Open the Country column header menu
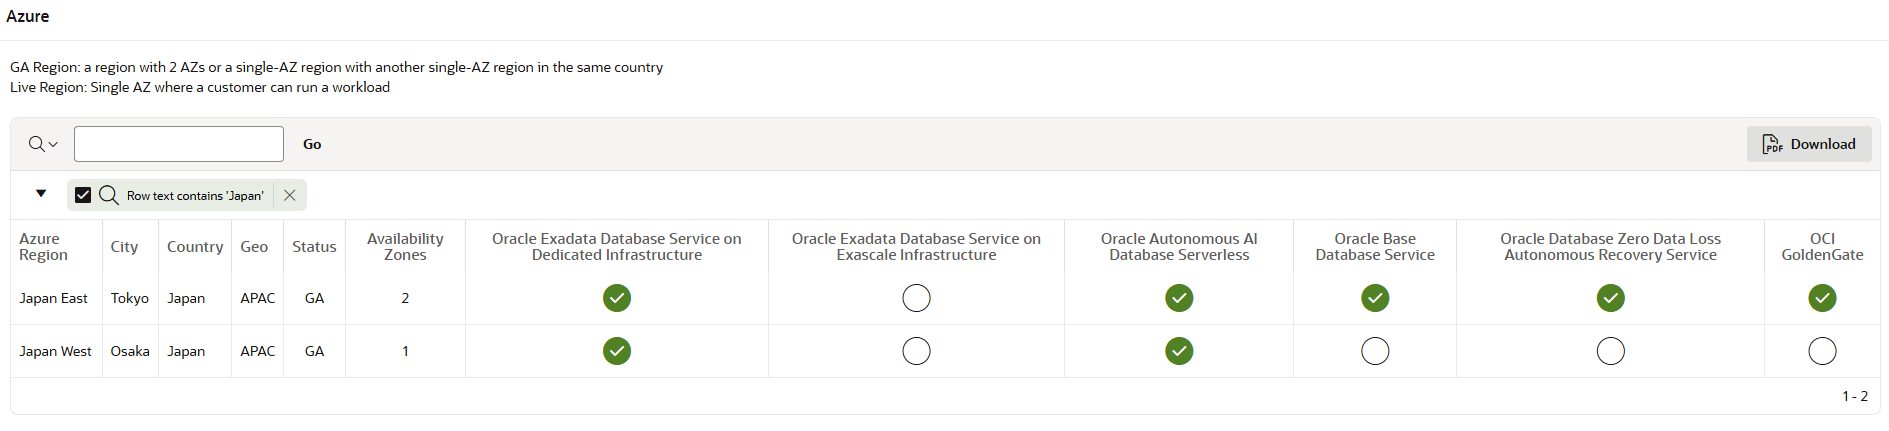This screenshot has width=1889, height=431. coord(195,247)
